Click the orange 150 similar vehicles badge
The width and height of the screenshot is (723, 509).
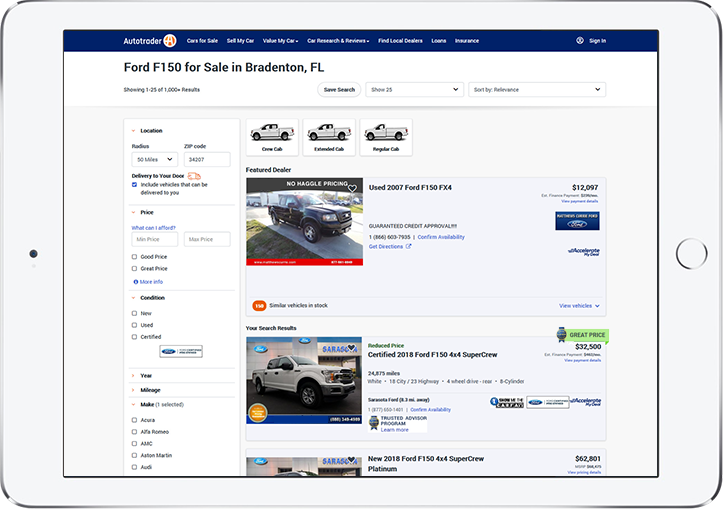point(259,306)
